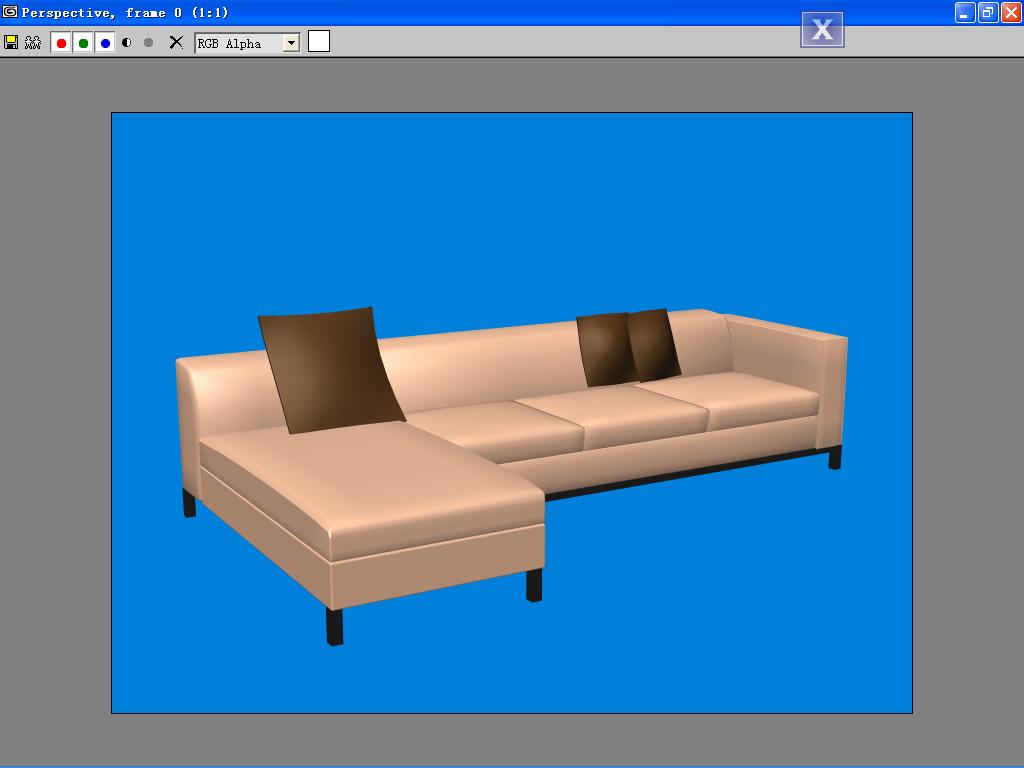Show the alpha channel half-circle button
1024x768 pixels.
pyautogui.click(x=127, y=42)
